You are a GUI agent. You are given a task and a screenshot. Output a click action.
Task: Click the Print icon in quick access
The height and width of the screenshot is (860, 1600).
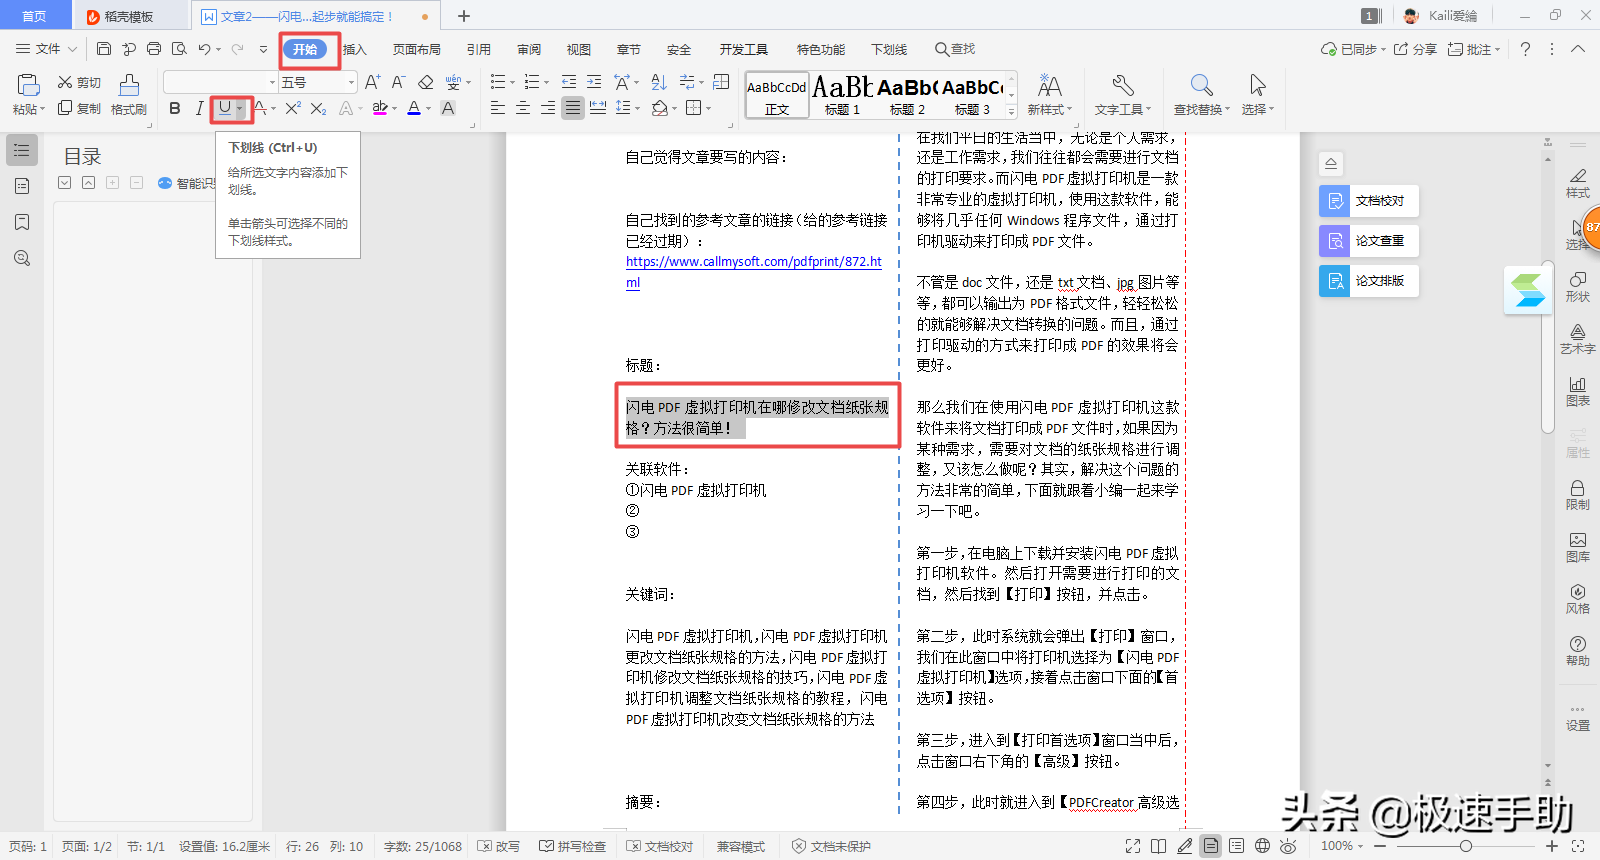pos(154,49)
